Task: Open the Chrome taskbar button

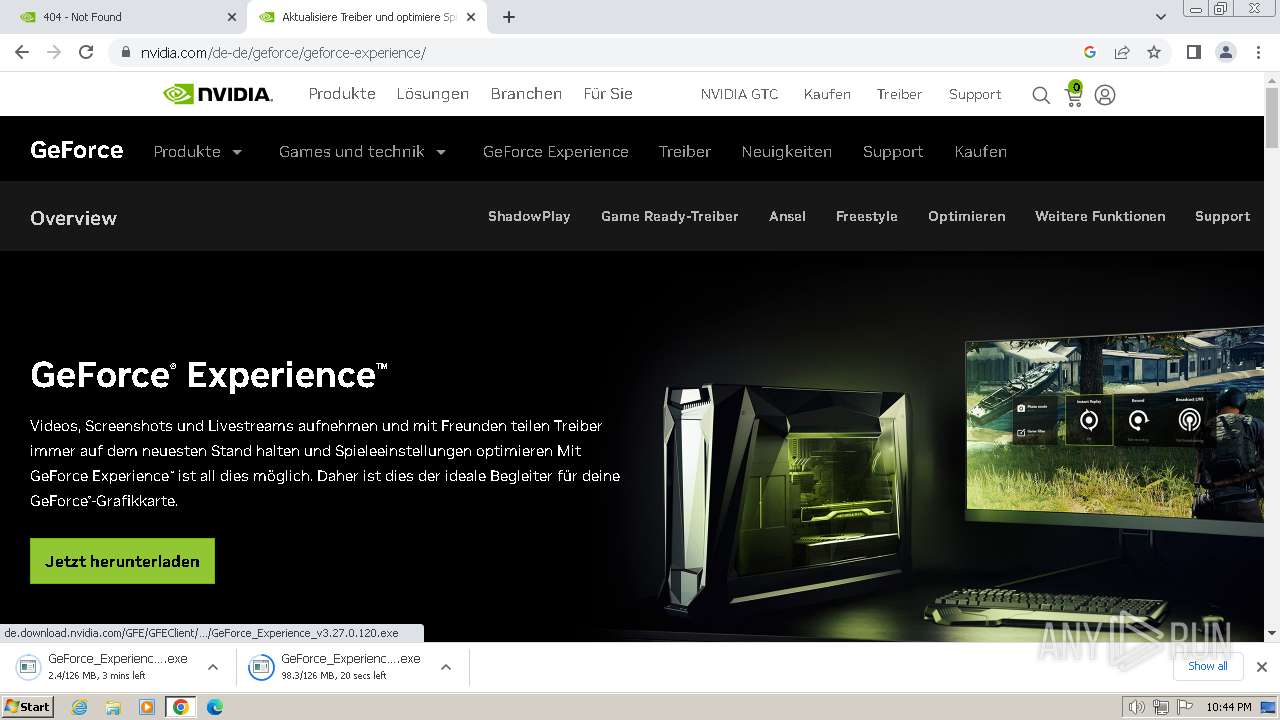Action: coord(181,707)
